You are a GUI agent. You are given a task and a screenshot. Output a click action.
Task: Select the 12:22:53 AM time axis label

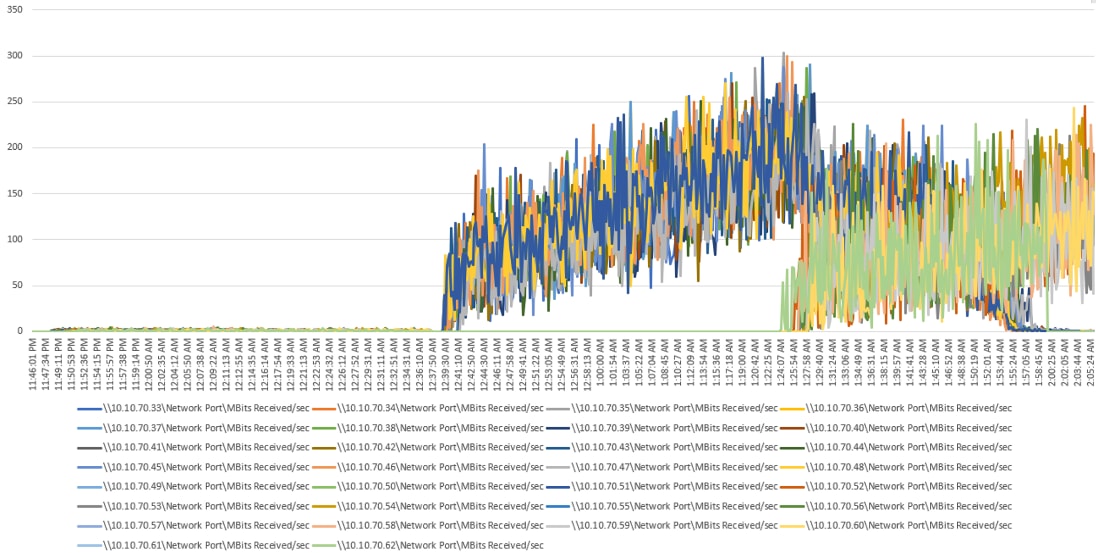pos(317,364)
